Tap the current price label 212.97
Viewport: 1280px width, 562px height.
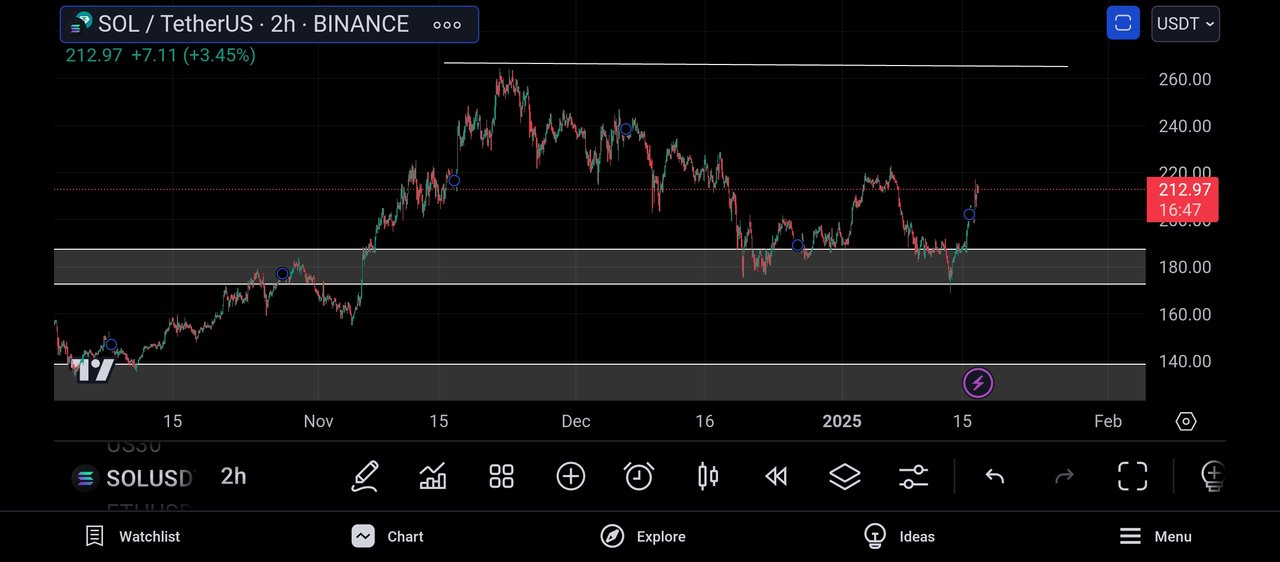click(x=1183, y=200)
